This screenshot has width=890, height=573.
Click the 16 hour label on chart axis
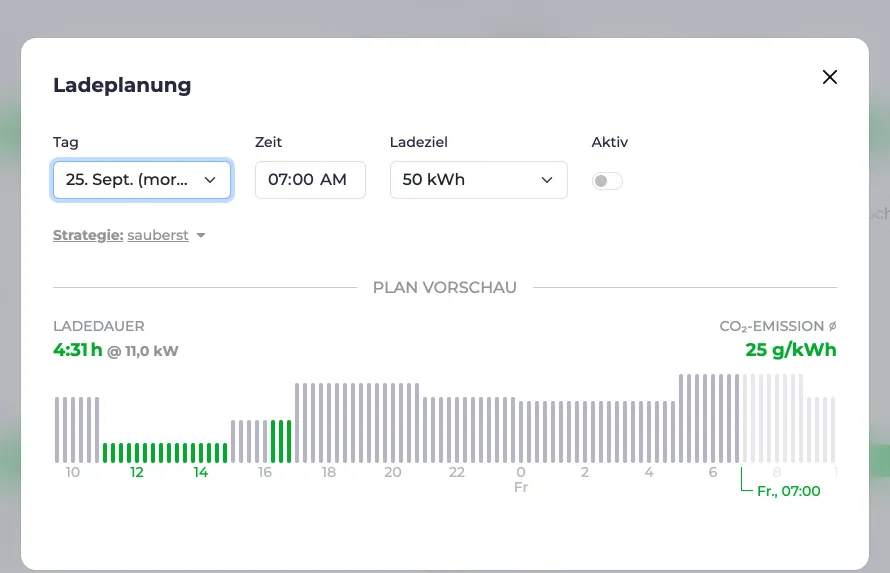(265, 472)
